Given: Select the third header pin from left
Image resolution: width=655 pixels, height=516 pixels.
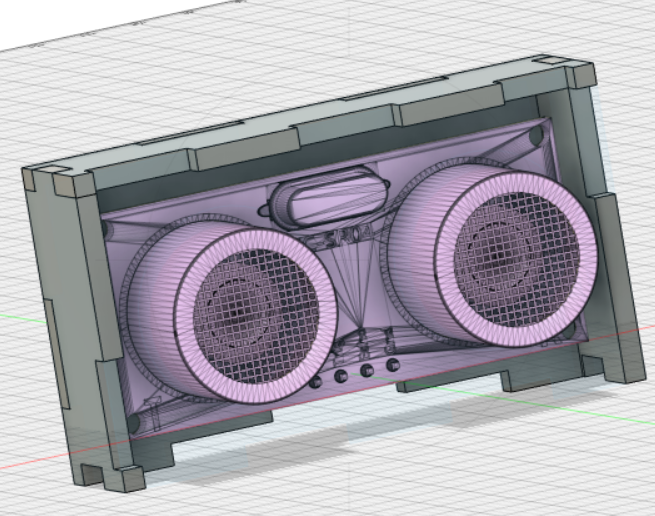Looking at the screenshot, I should (x=367, y=371).
